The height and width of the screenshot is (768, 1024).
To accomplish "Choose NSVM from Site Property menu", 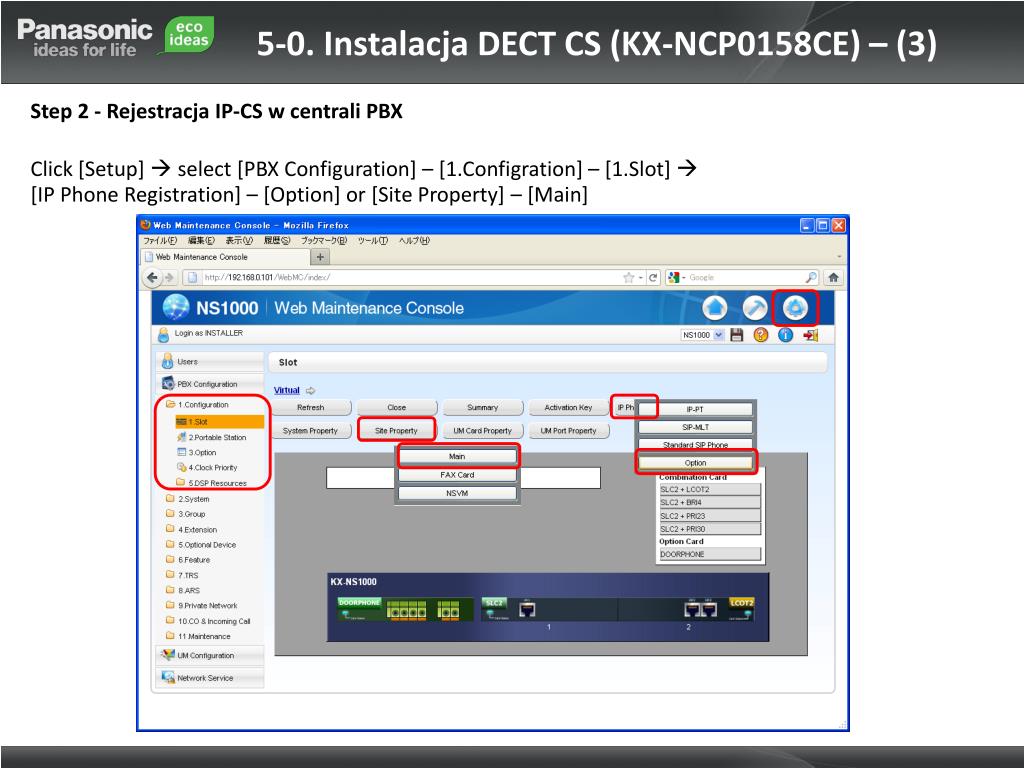I will point(457,494).
